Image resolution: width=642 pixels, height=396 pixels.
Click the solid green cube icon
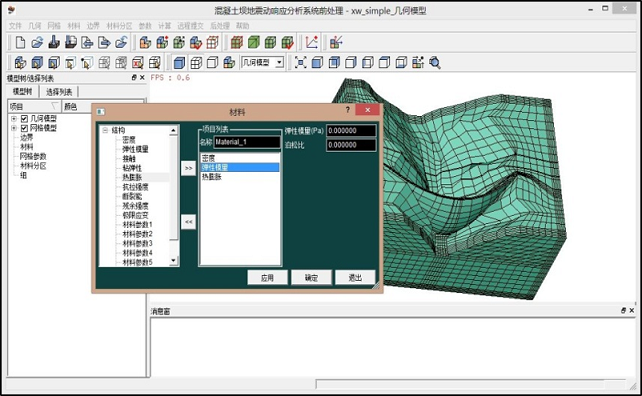pos(254,42)
